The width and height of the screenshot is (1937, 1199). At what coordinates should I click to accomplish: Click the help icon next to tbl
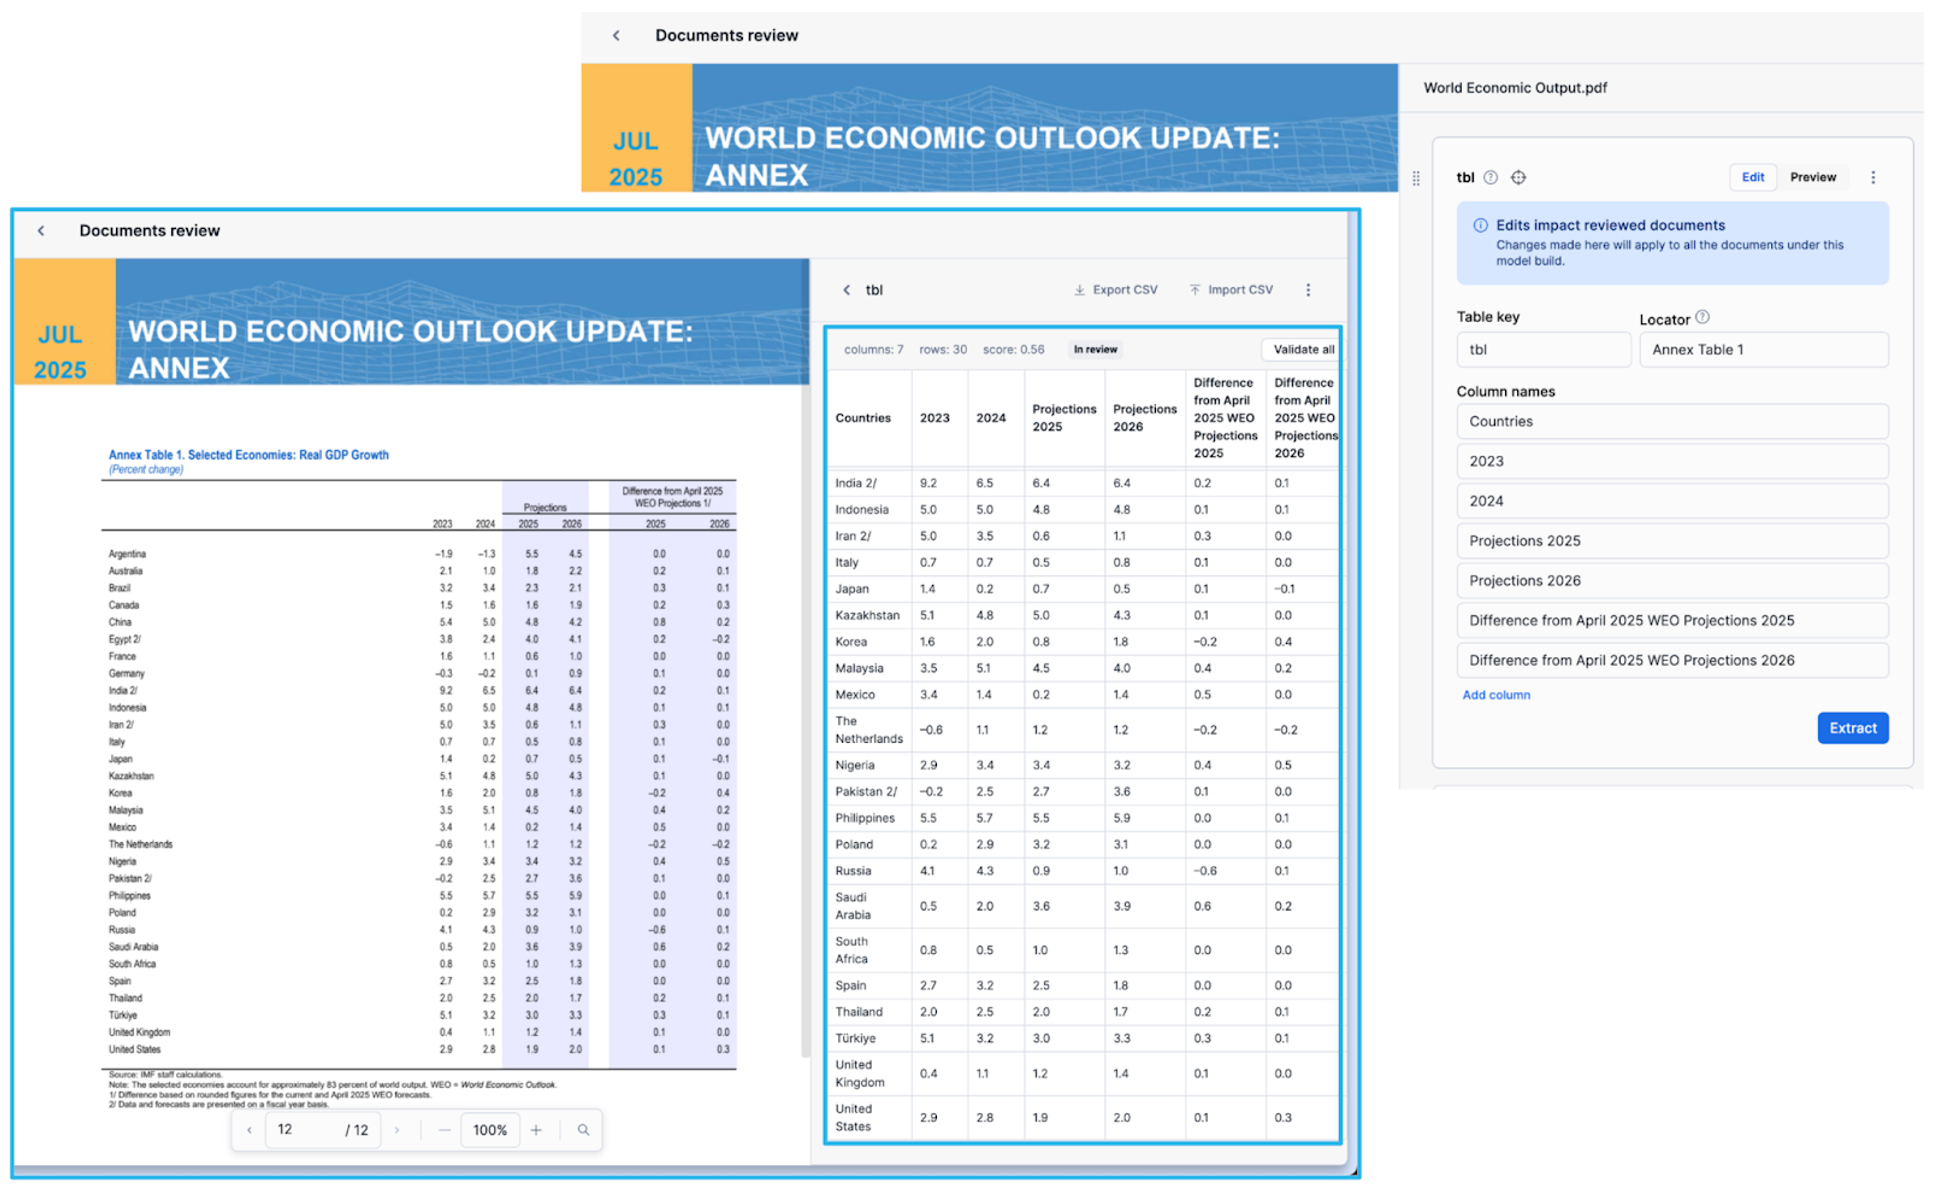click(x=1491, y=177)
